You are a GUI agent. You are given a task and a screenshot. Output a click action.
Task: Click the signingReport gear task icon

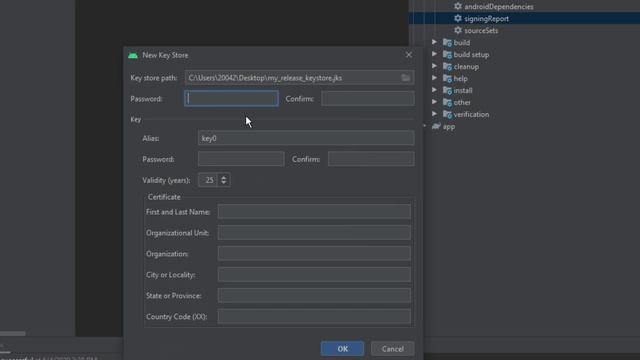pos(458,18)
